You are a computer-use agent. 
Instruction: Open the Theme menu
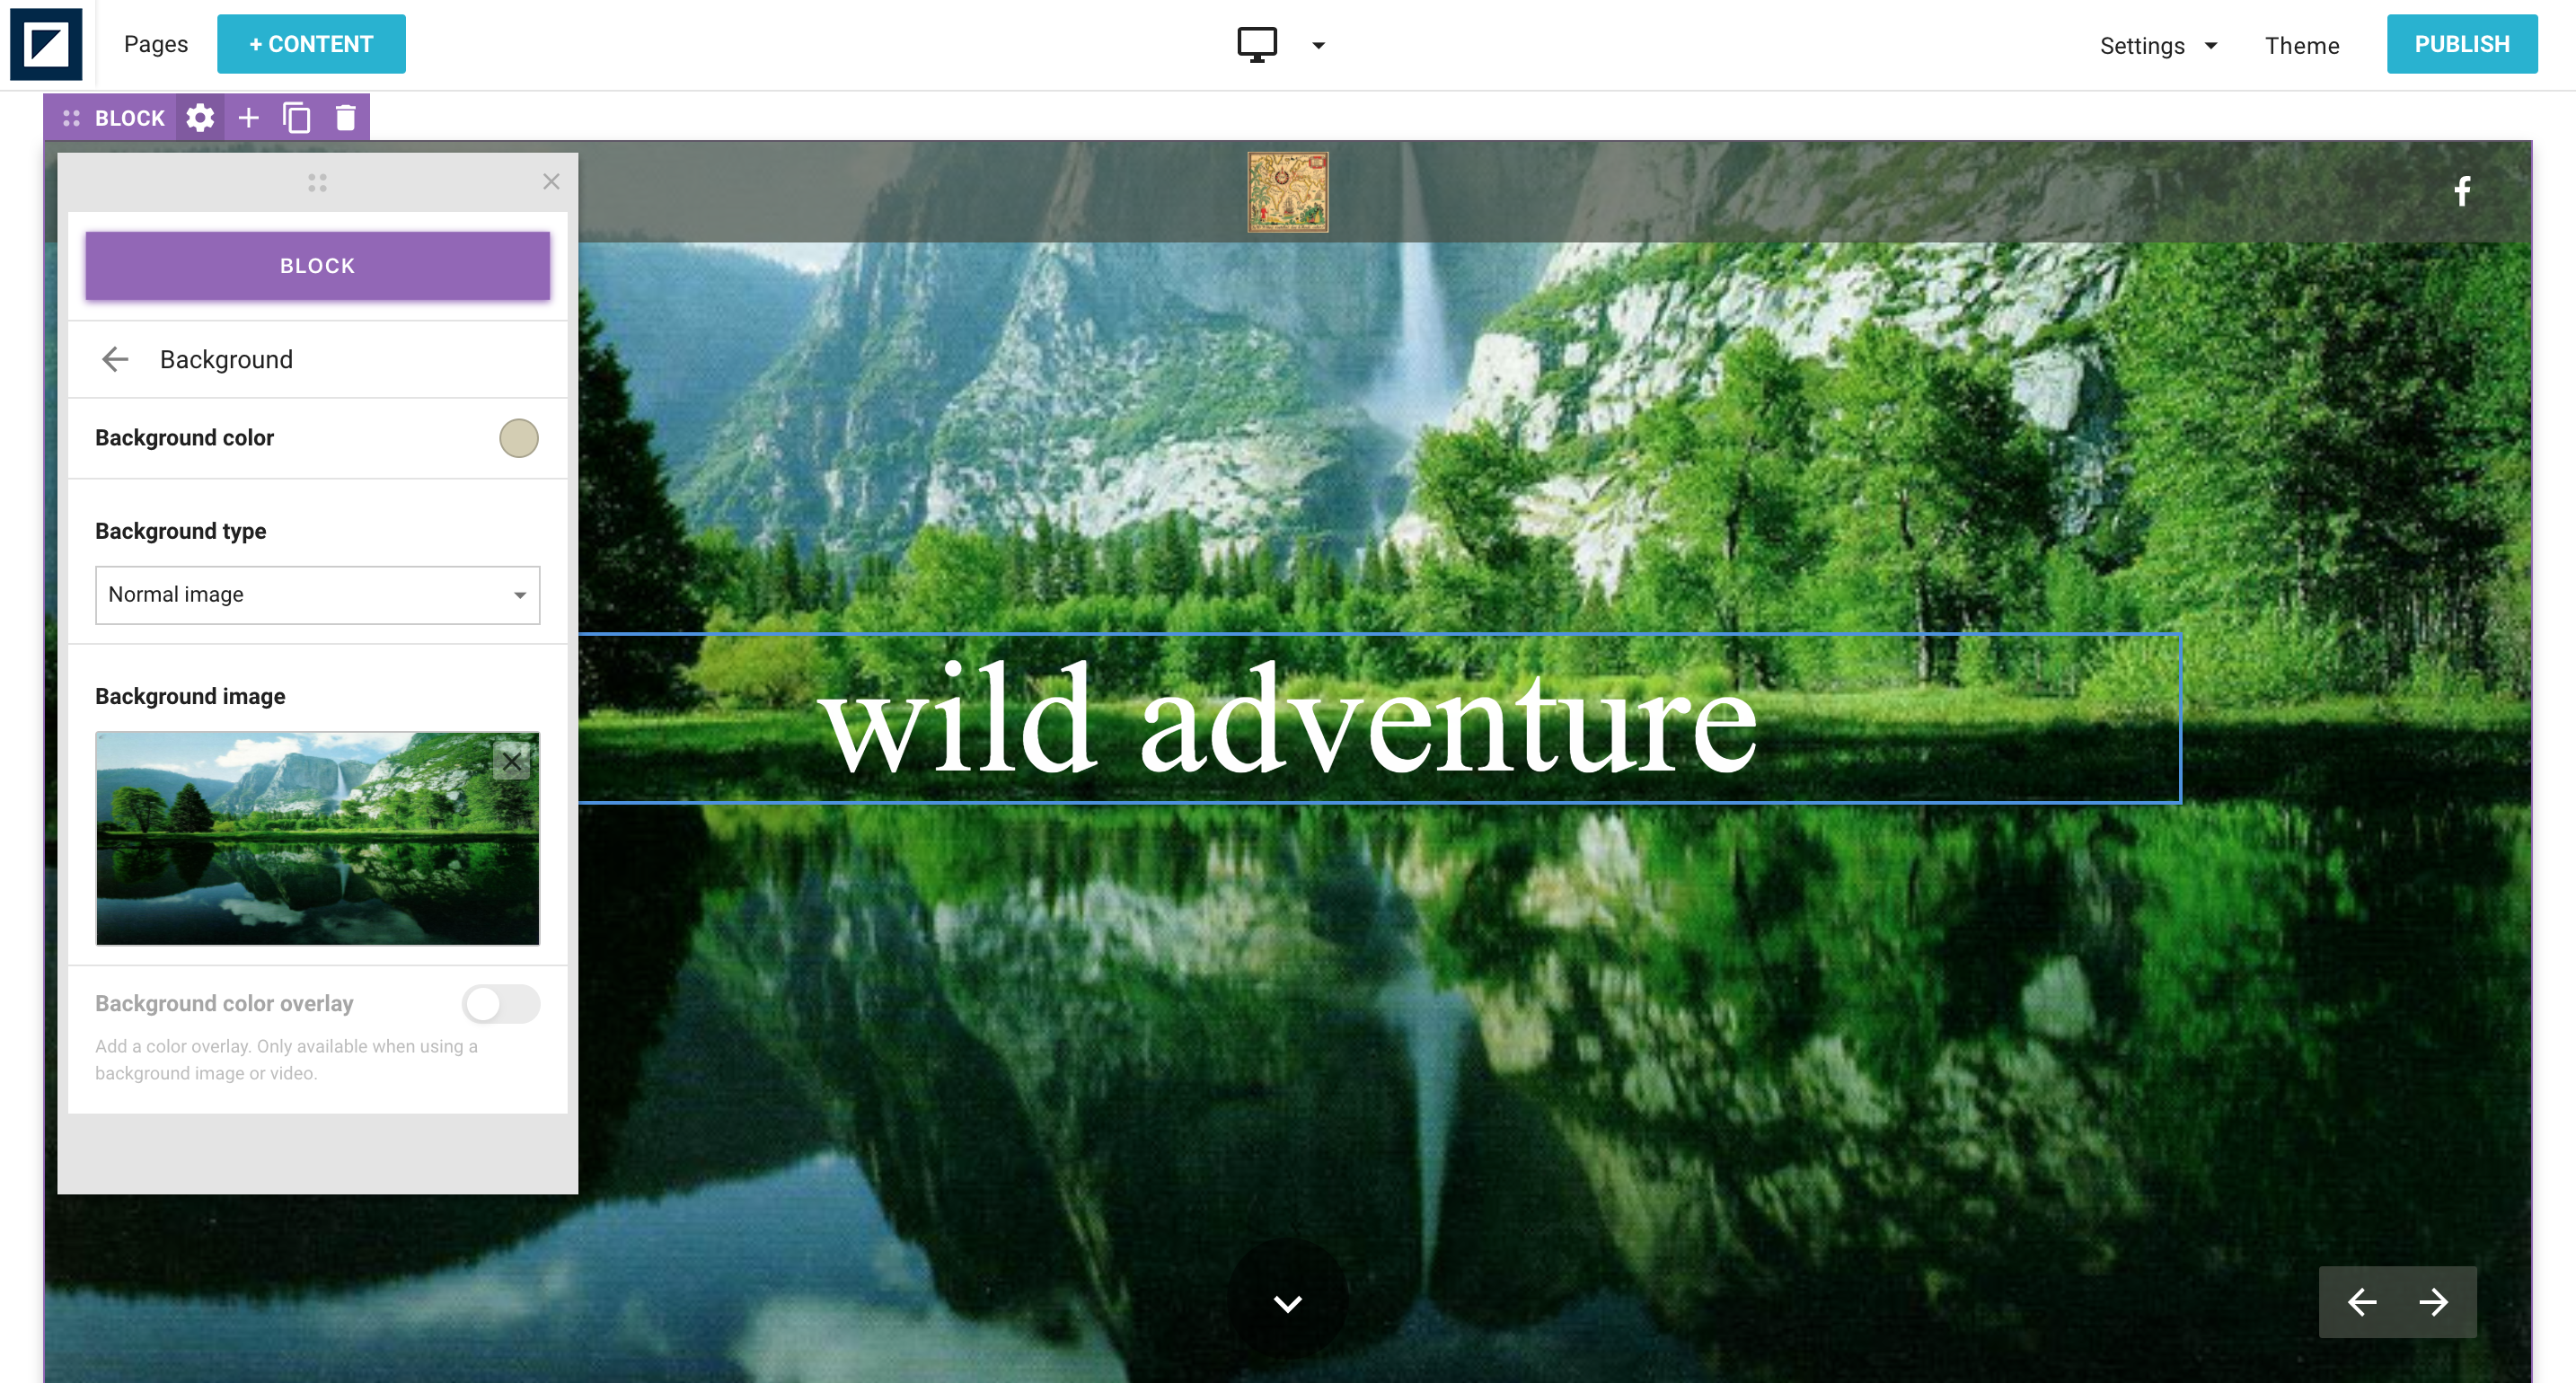click(2301, 45)
